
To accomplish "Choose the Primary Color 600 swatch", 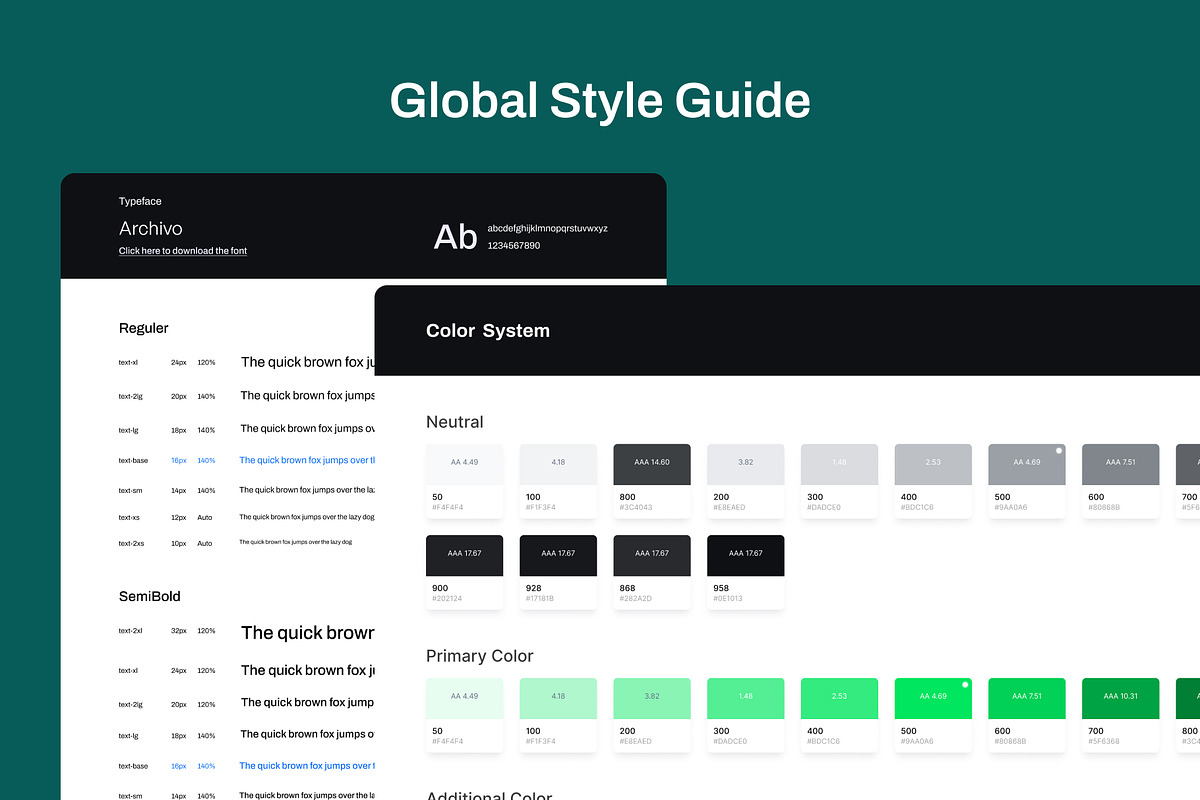I will (x=1027, y=715).
